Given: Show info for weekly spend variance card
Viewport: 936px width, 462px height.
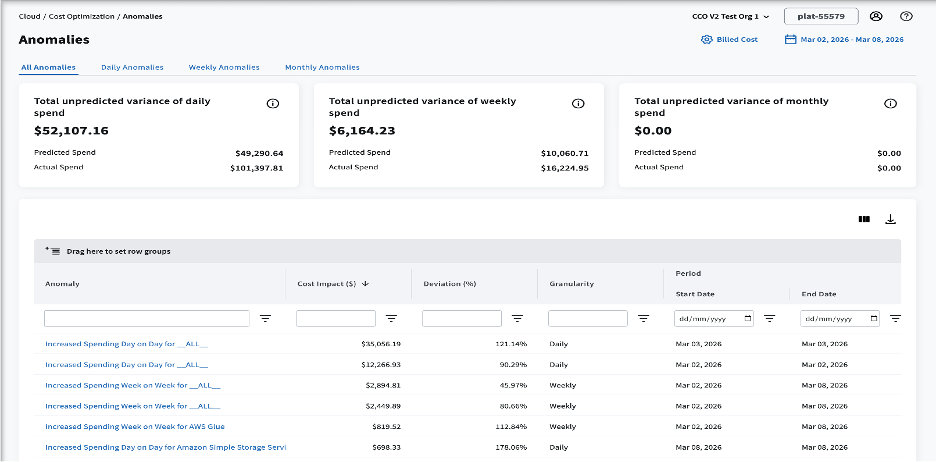Looking at the screenshot, I should [578, 104].
